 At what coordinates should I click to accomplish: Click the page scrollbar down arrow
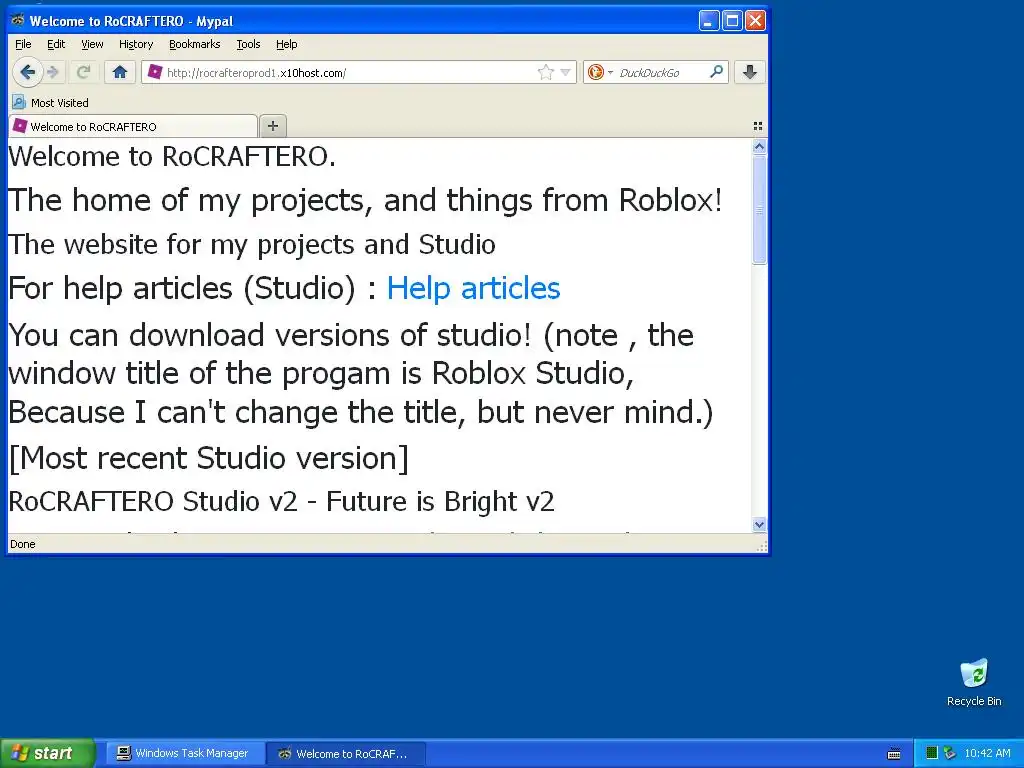tap(759, 524)
